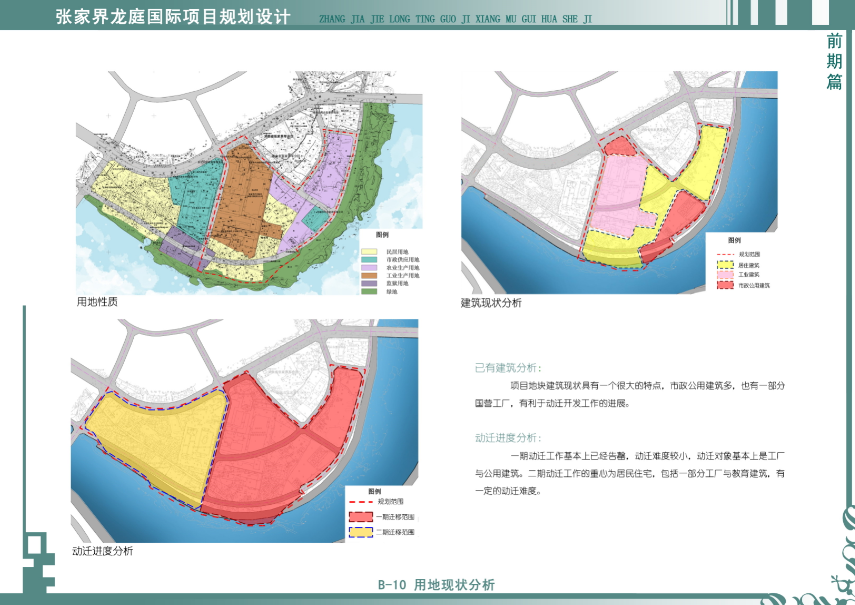This screenshot has height=605, width=855.
Task: Click the line starting 国营工厂，有利于动迁
Action: 552,403
